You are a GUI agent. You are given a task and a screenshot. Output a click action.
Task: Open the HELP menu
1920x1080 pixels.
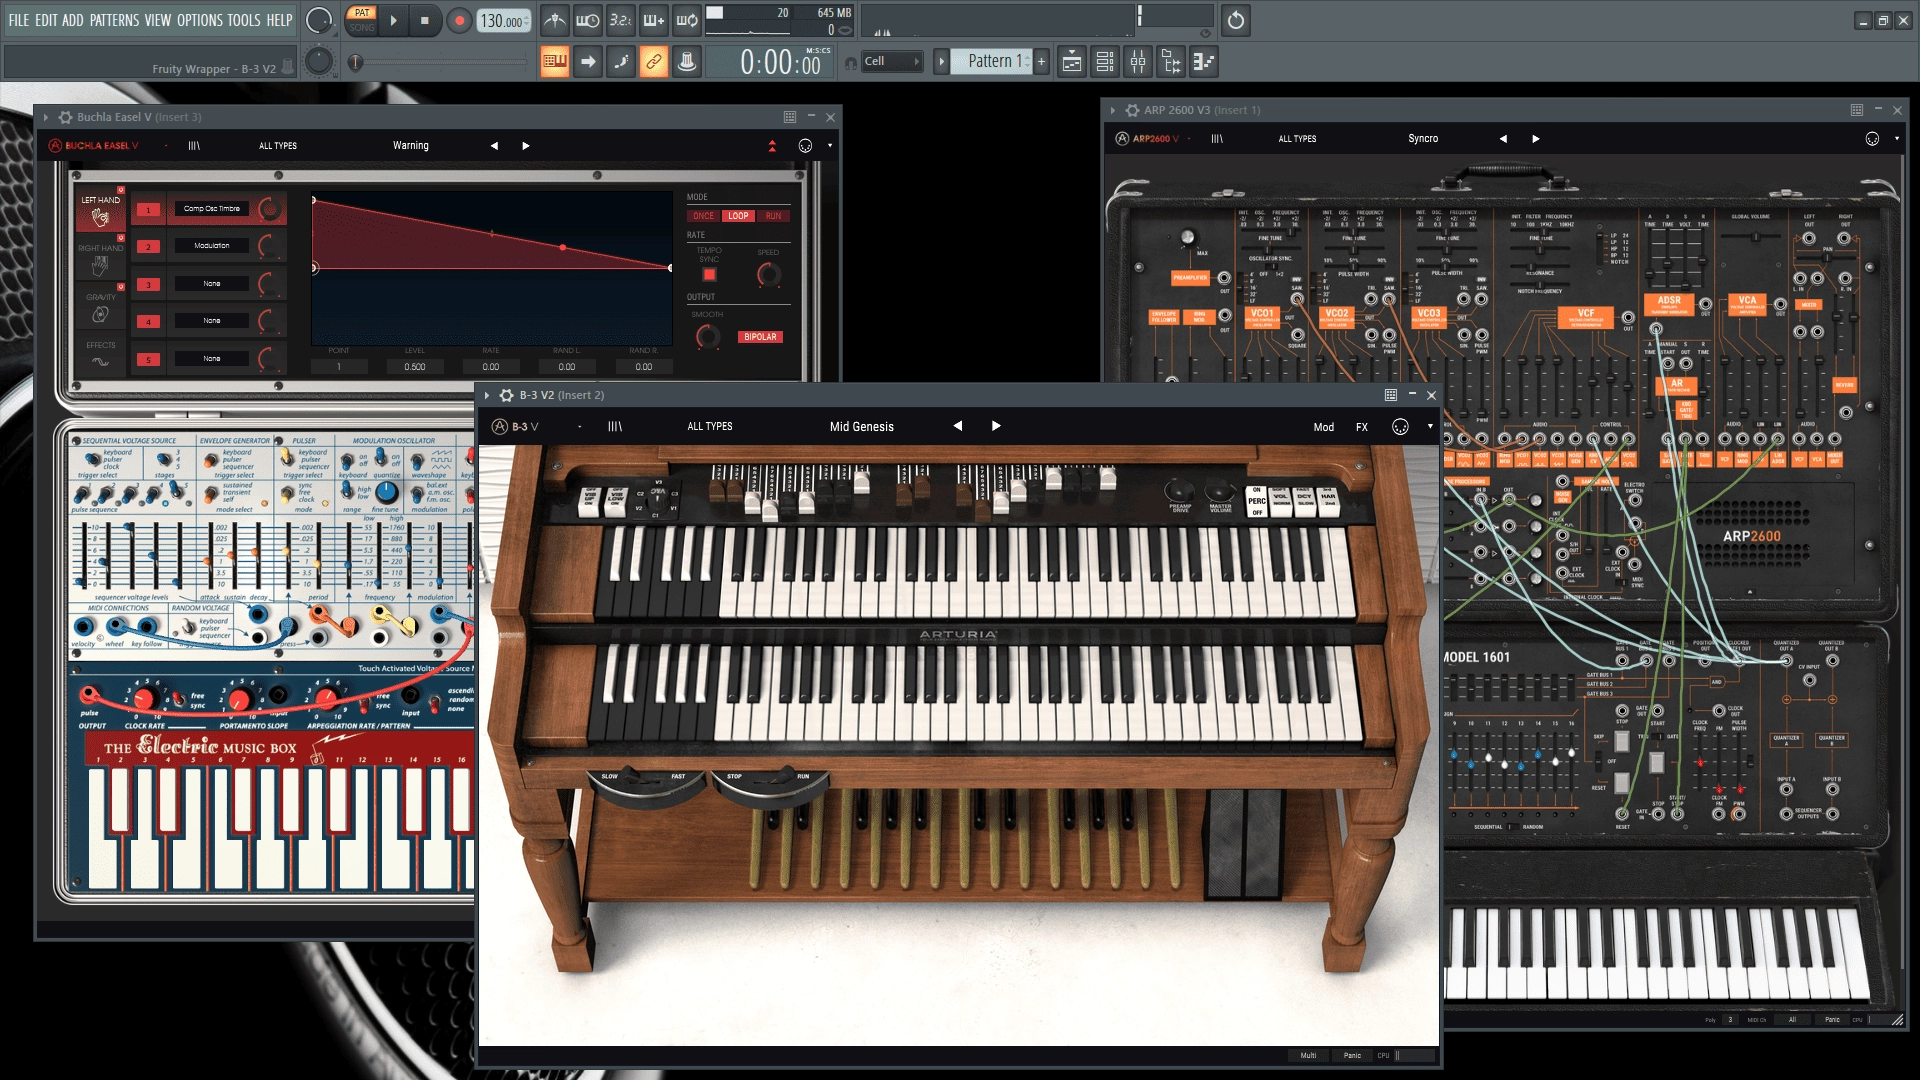pos(279,20)
